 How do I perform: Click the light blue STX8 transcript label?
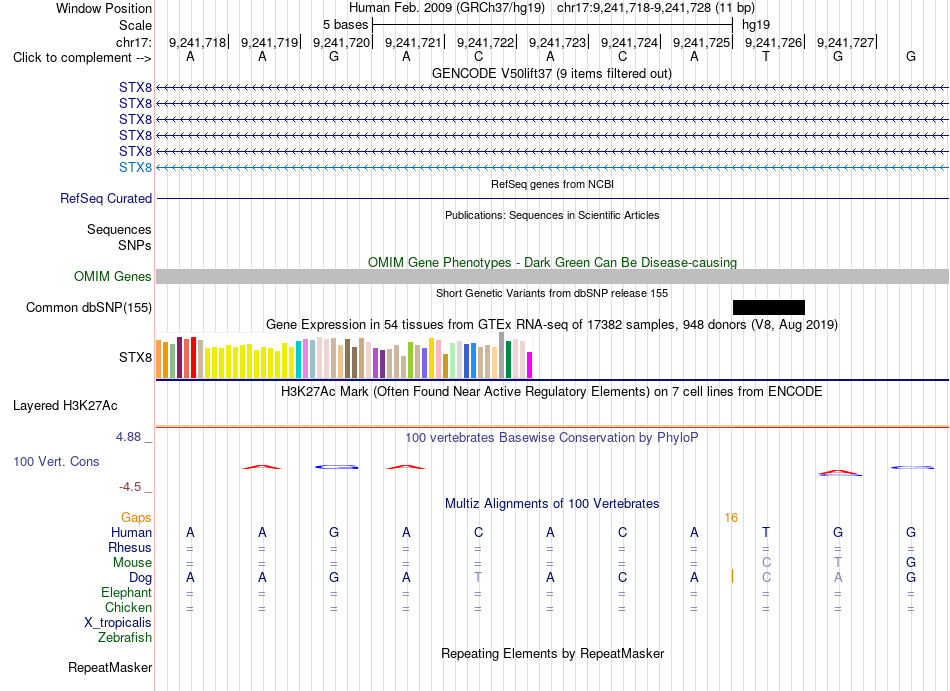click(135, 167)
